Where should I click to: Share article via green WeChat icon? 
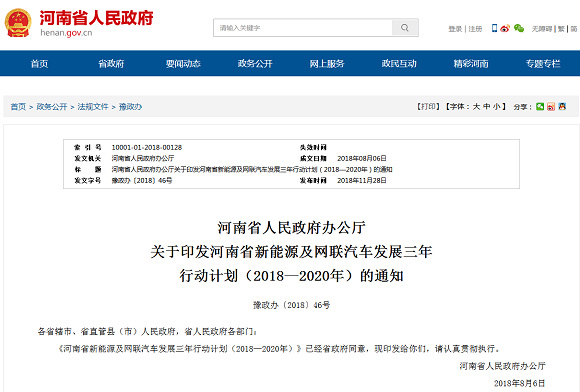pyautogui.click(x=540, y=107)
